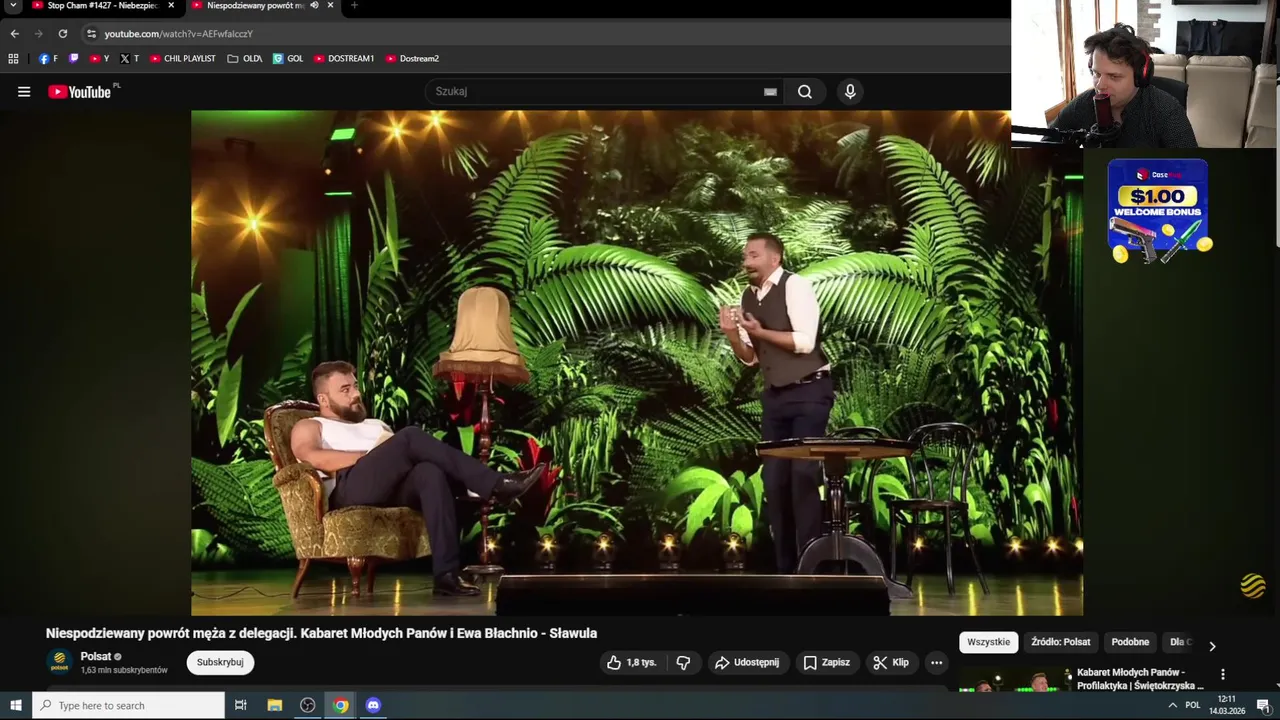Open the YouTube 'Y' bookmark
This screenshot has height=720, width=1280.
(99, 59)
